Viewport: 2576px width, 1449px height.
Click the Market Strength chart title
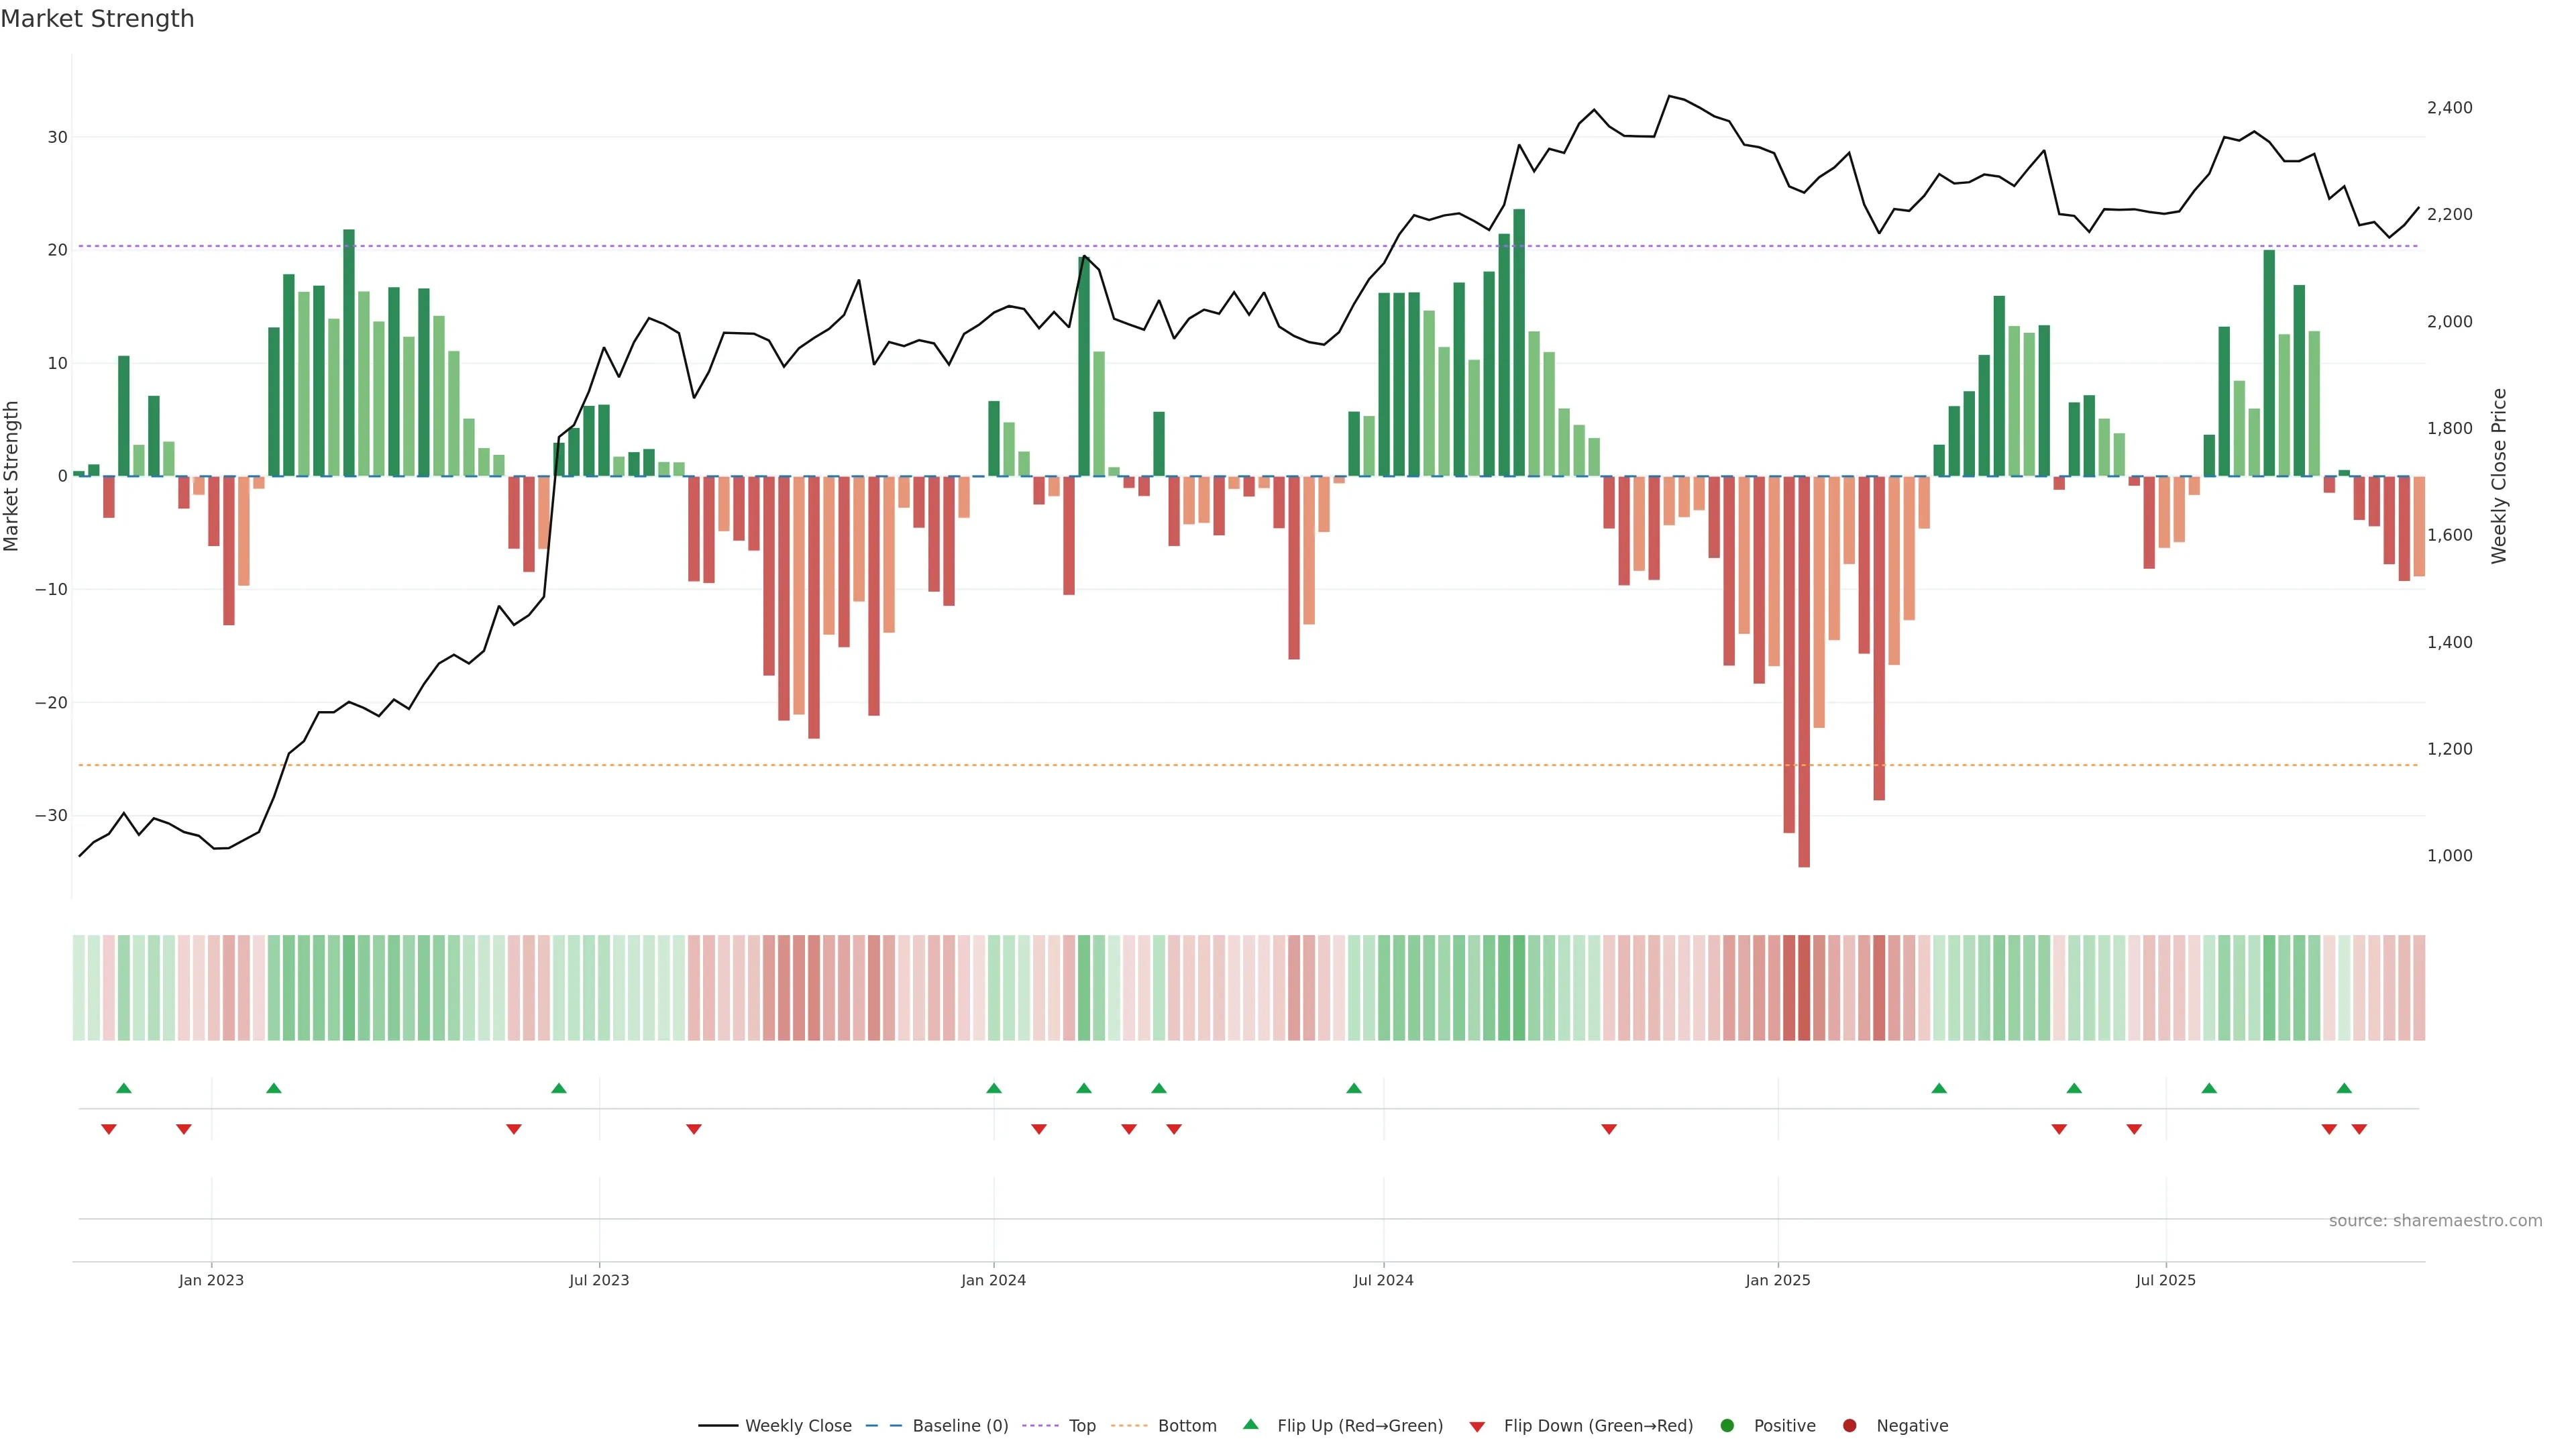(97, 19)
